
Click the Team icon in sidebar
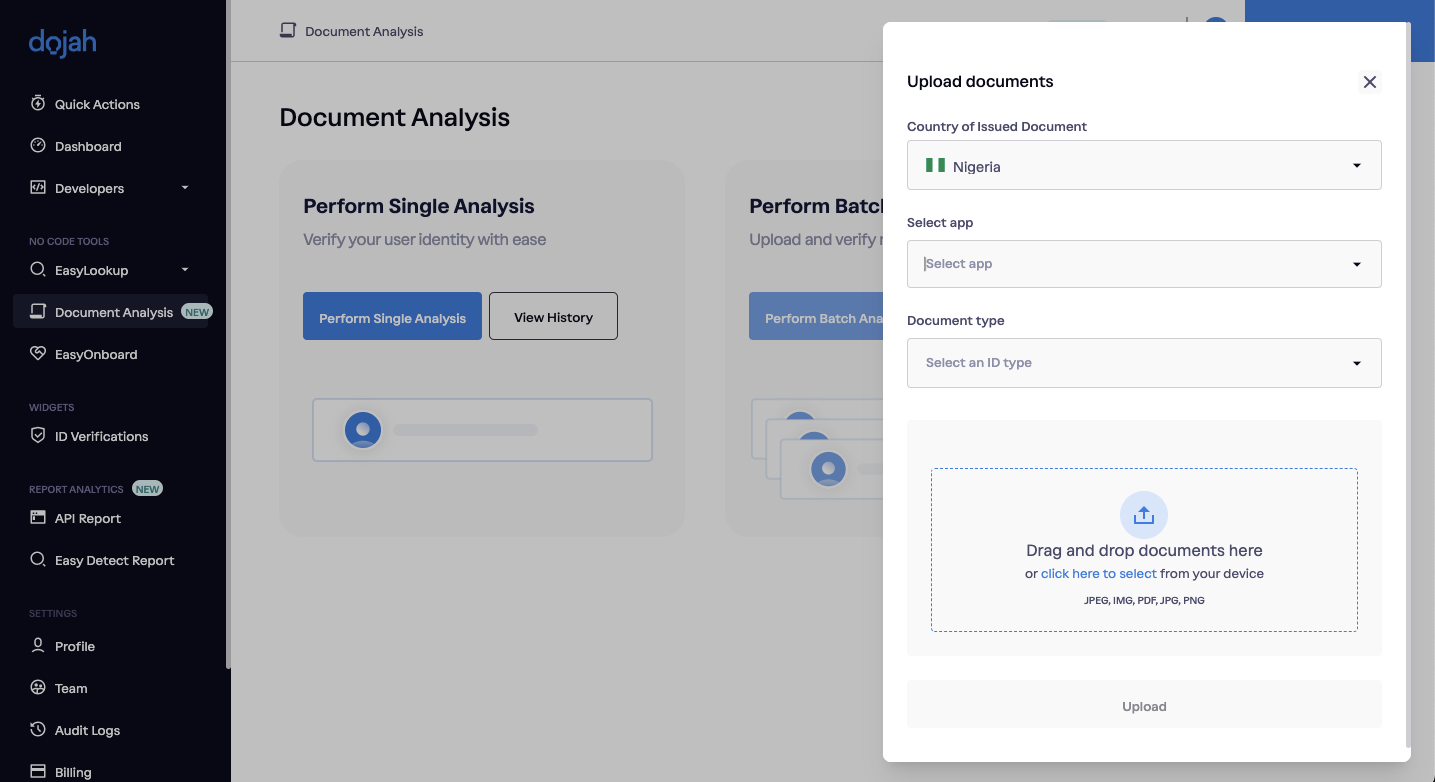pyautogui.click(x=38, y=687)
